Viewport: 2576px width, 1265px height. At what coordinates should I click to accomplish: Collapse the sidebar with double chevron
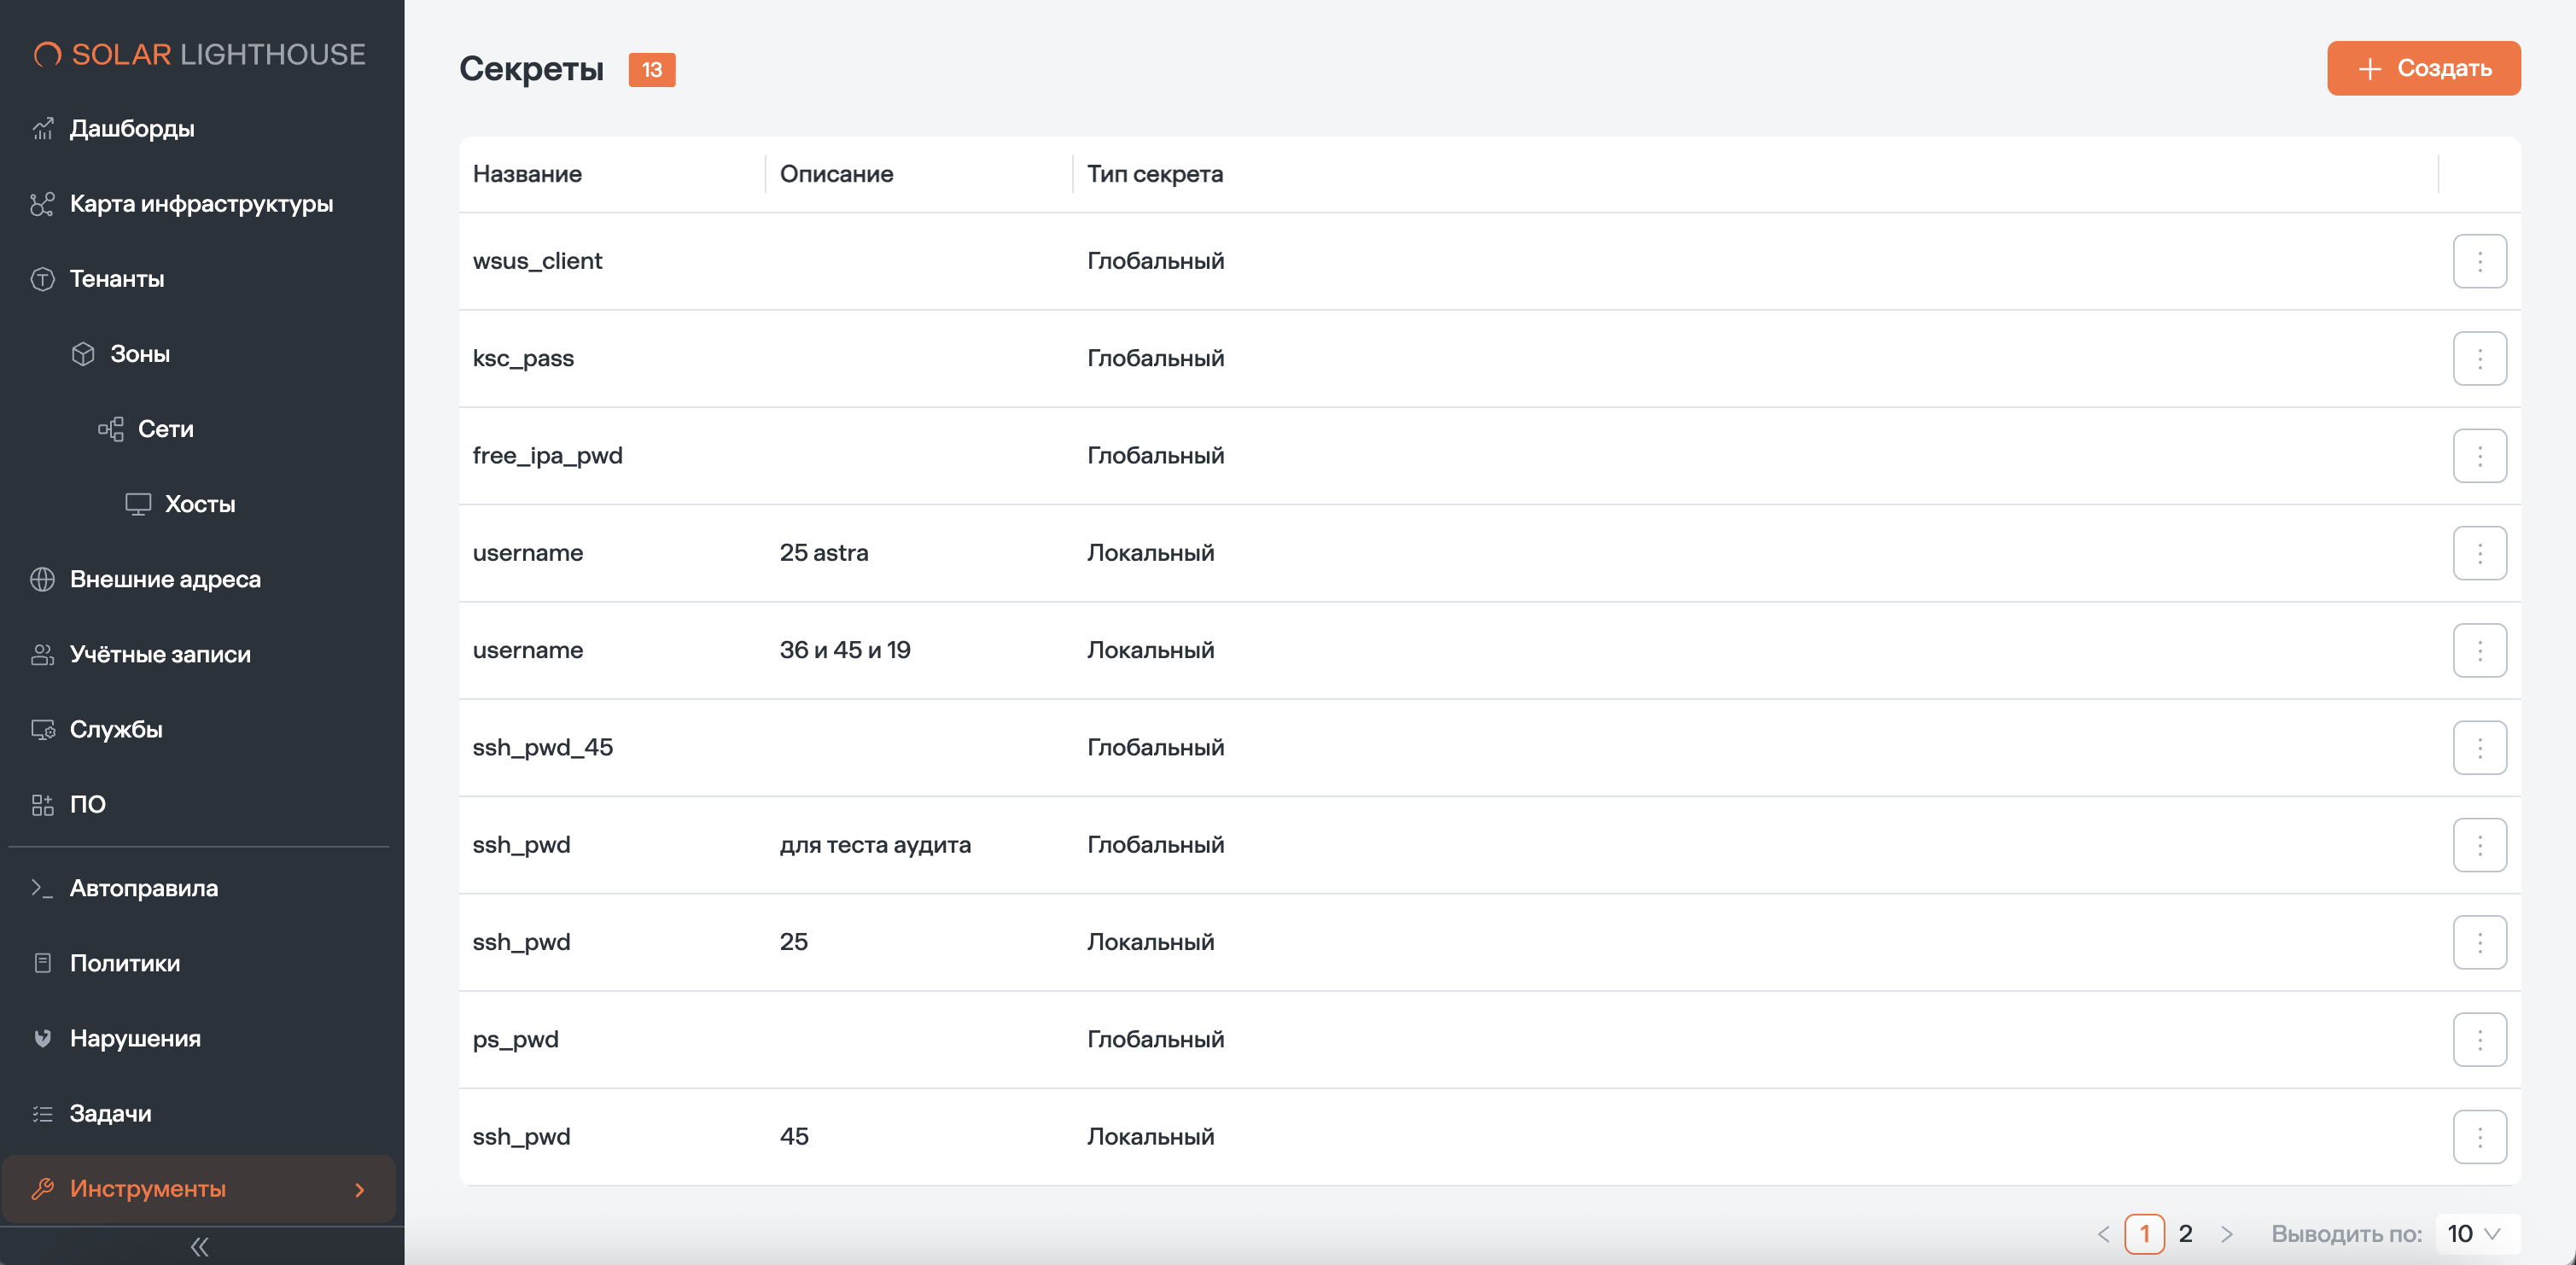point(199,1246)
